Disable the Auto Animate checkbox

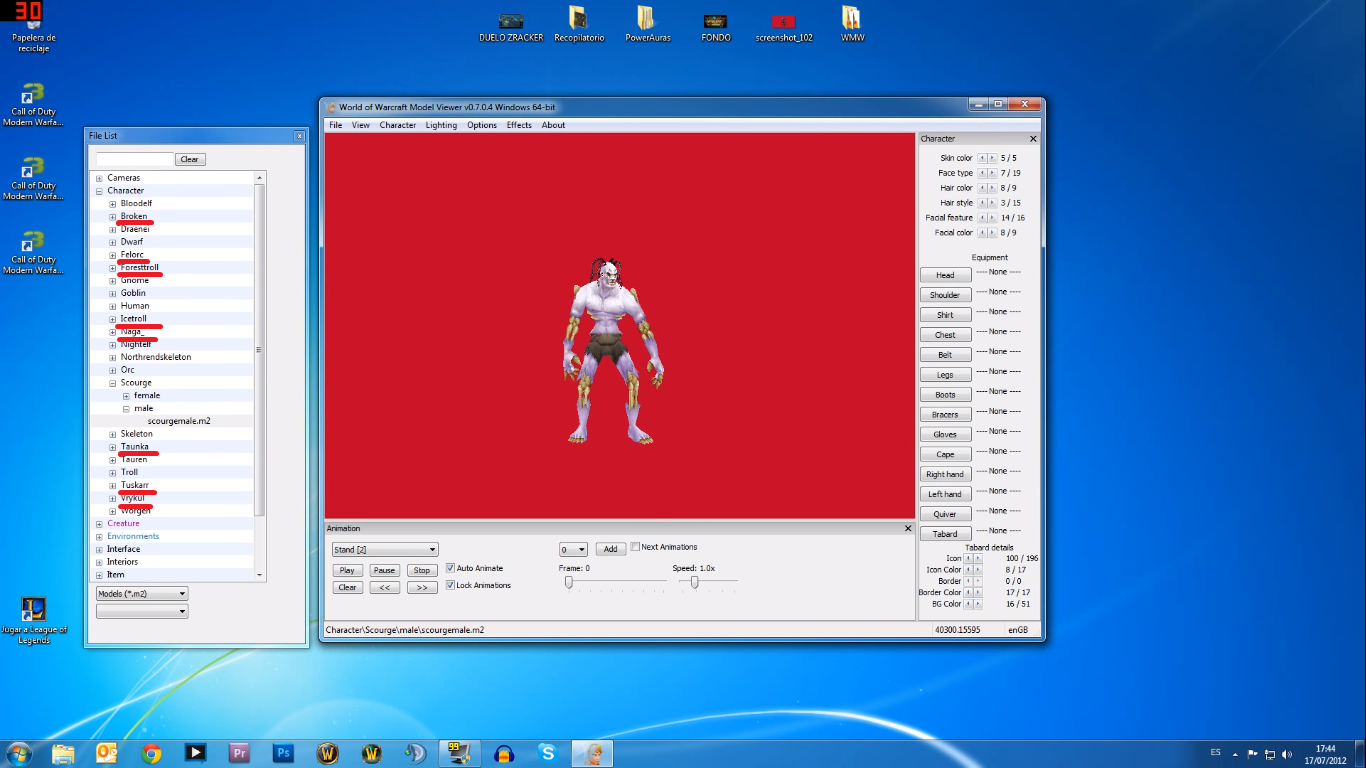tap(450, 568)
